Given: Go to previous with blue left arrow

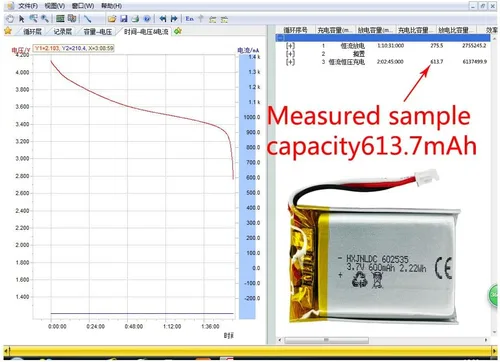Looking at the screenshot, I should (x=163, y=19).
